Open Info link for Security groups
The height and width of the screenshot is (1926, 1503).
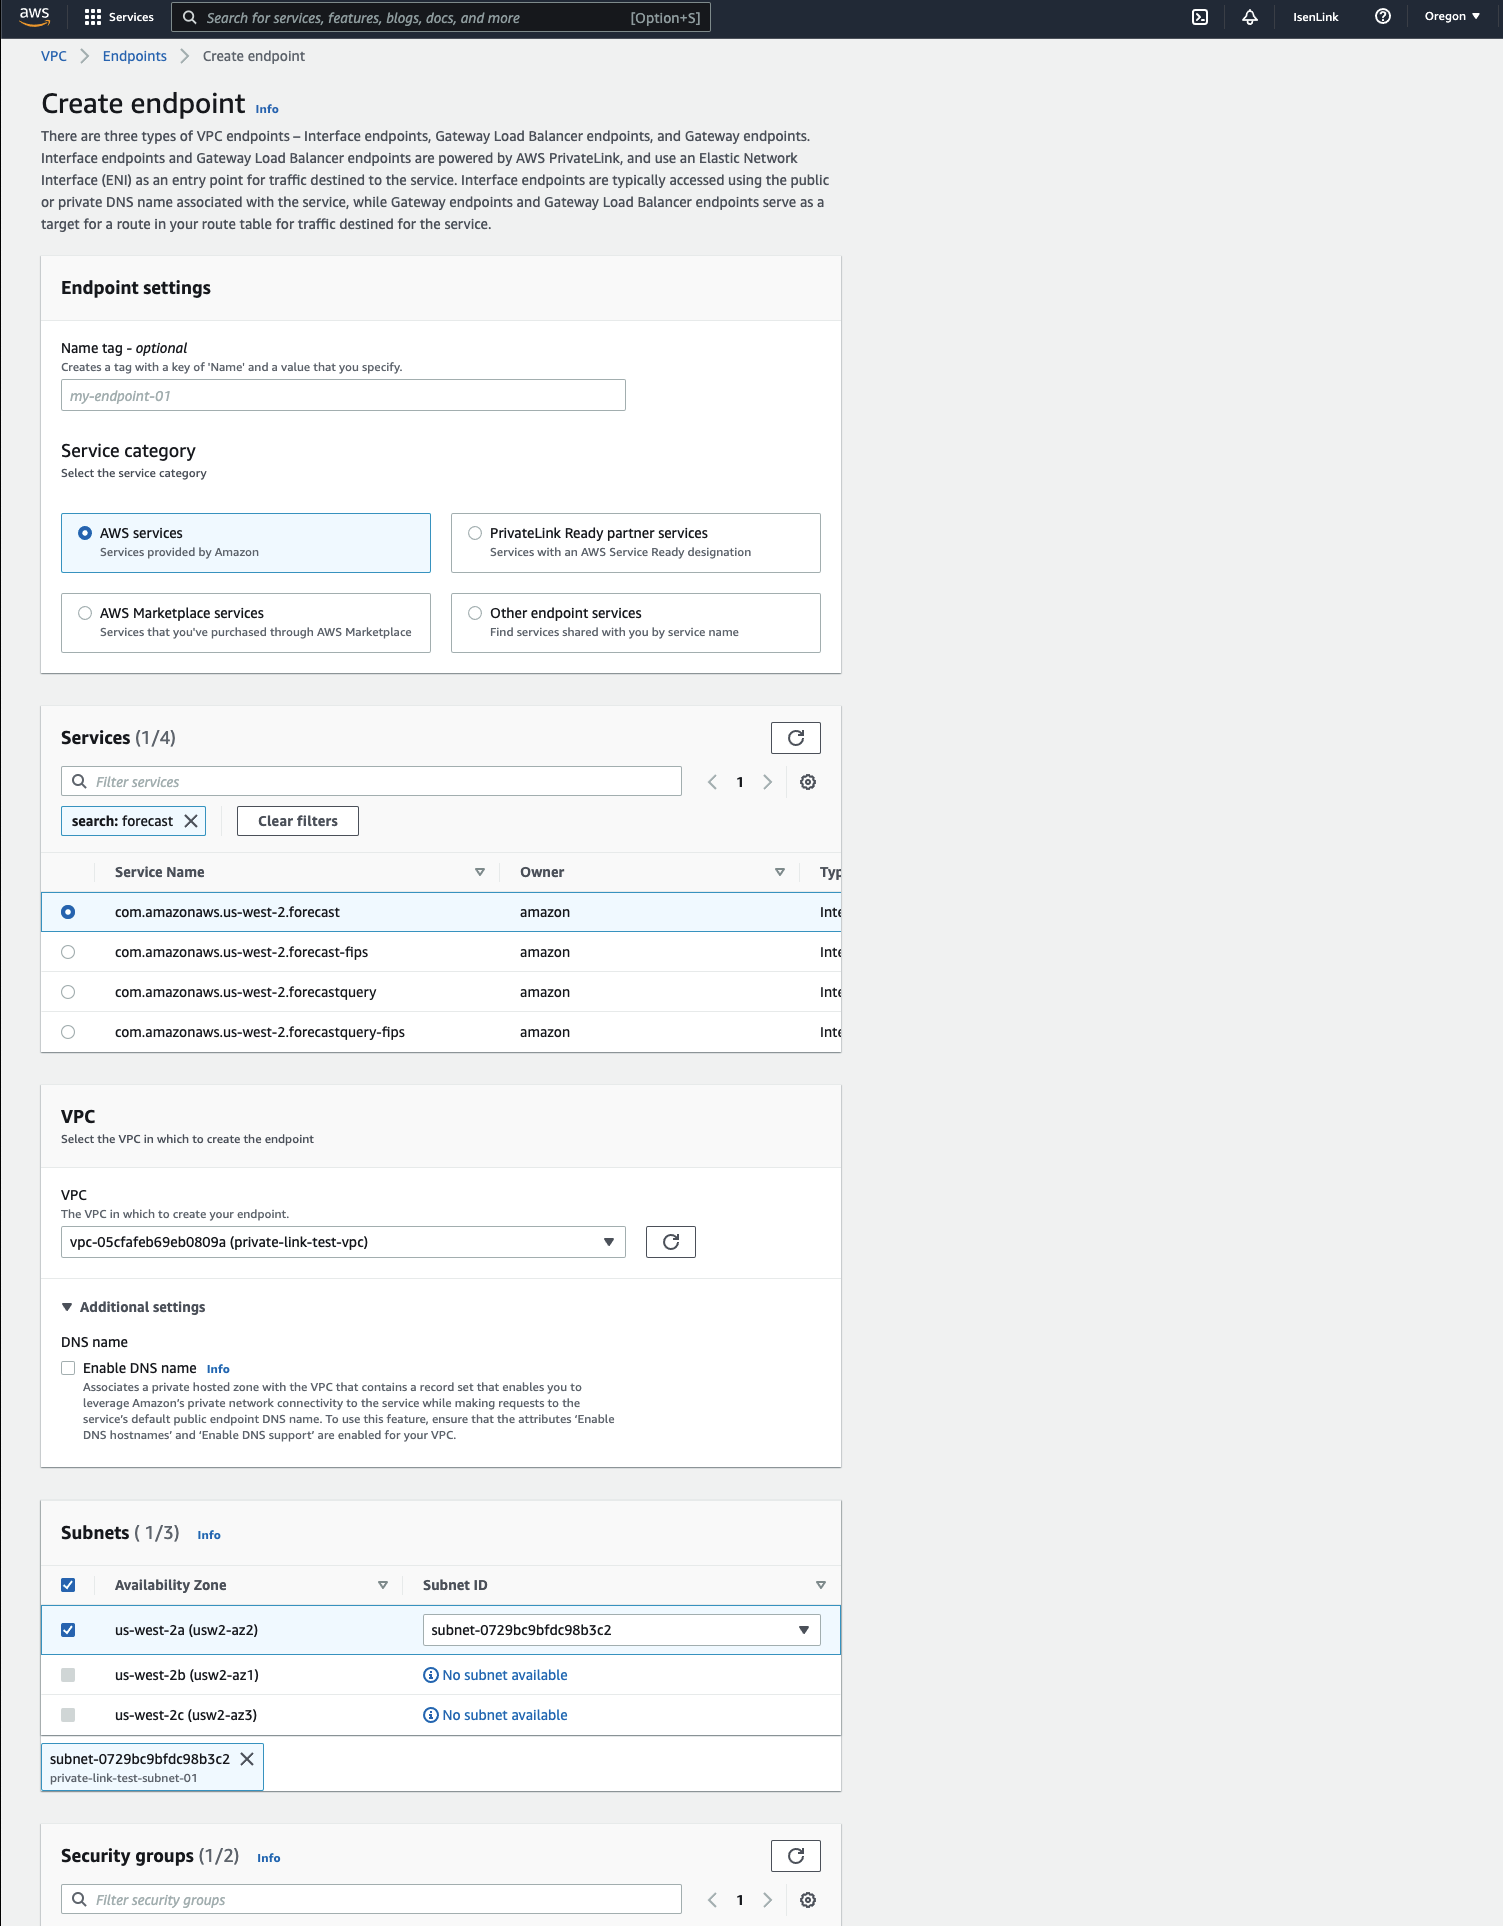click(269, 1858)
